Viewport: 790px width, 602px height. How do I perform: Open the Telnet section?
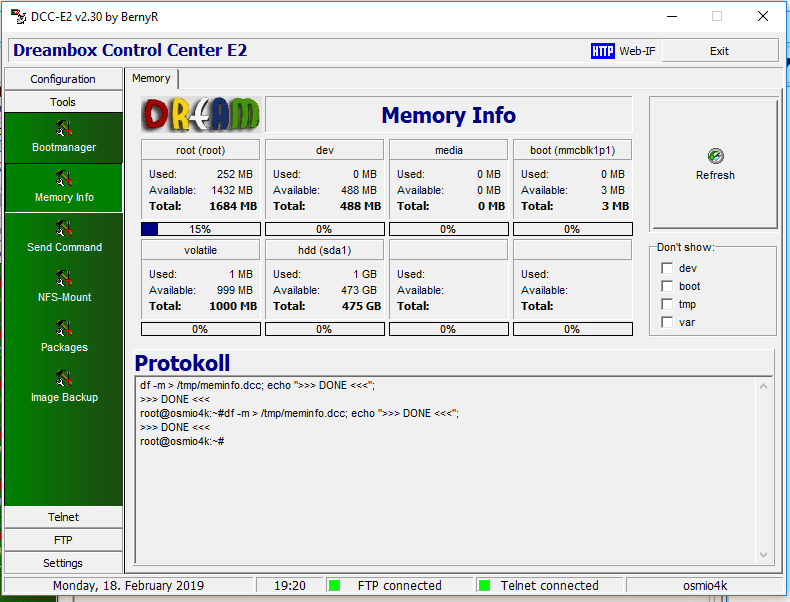click(63, 517)
